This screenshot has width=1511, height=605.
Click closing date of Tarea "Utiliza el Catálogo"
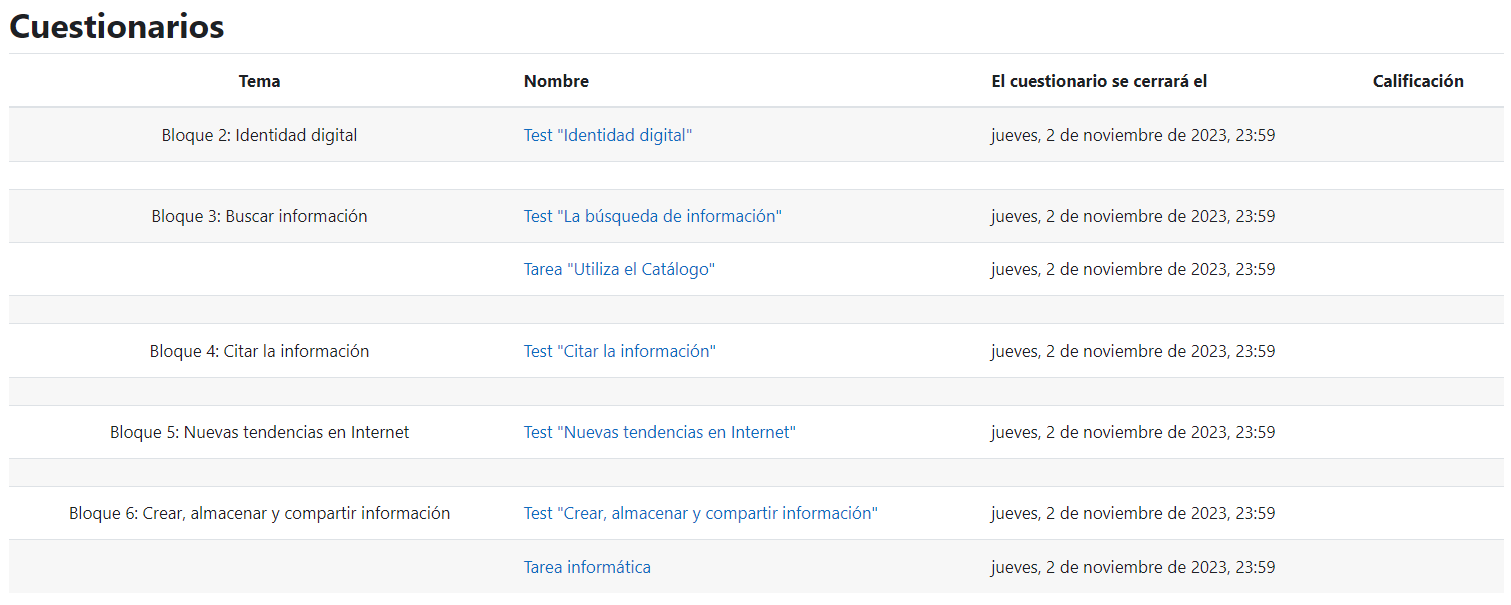[1132, 269]
